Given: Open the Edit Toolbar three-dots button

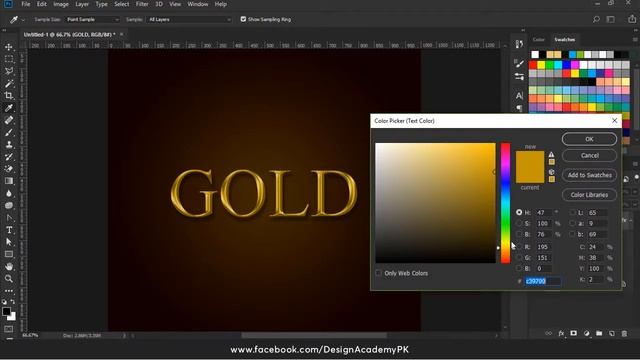Looking at the screenshot, I should click(9, 291).
